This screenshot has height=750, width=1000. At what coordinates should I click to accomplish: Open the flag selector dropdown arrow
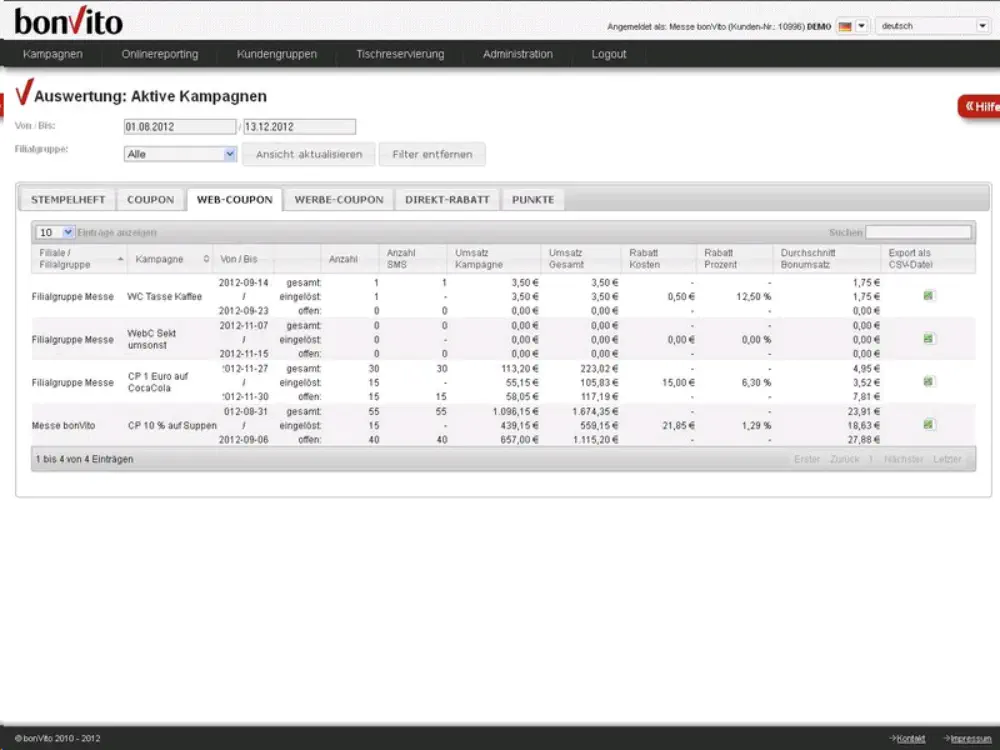tap(861, 26)
